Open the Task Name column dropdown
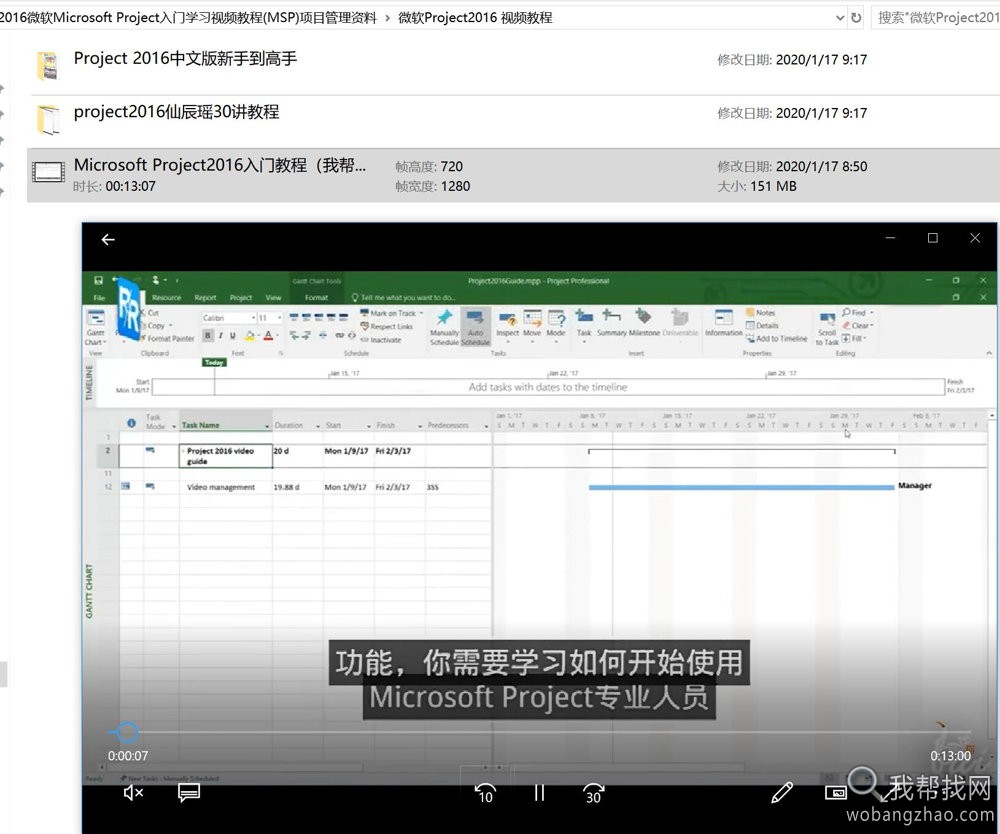 [267, 426]
